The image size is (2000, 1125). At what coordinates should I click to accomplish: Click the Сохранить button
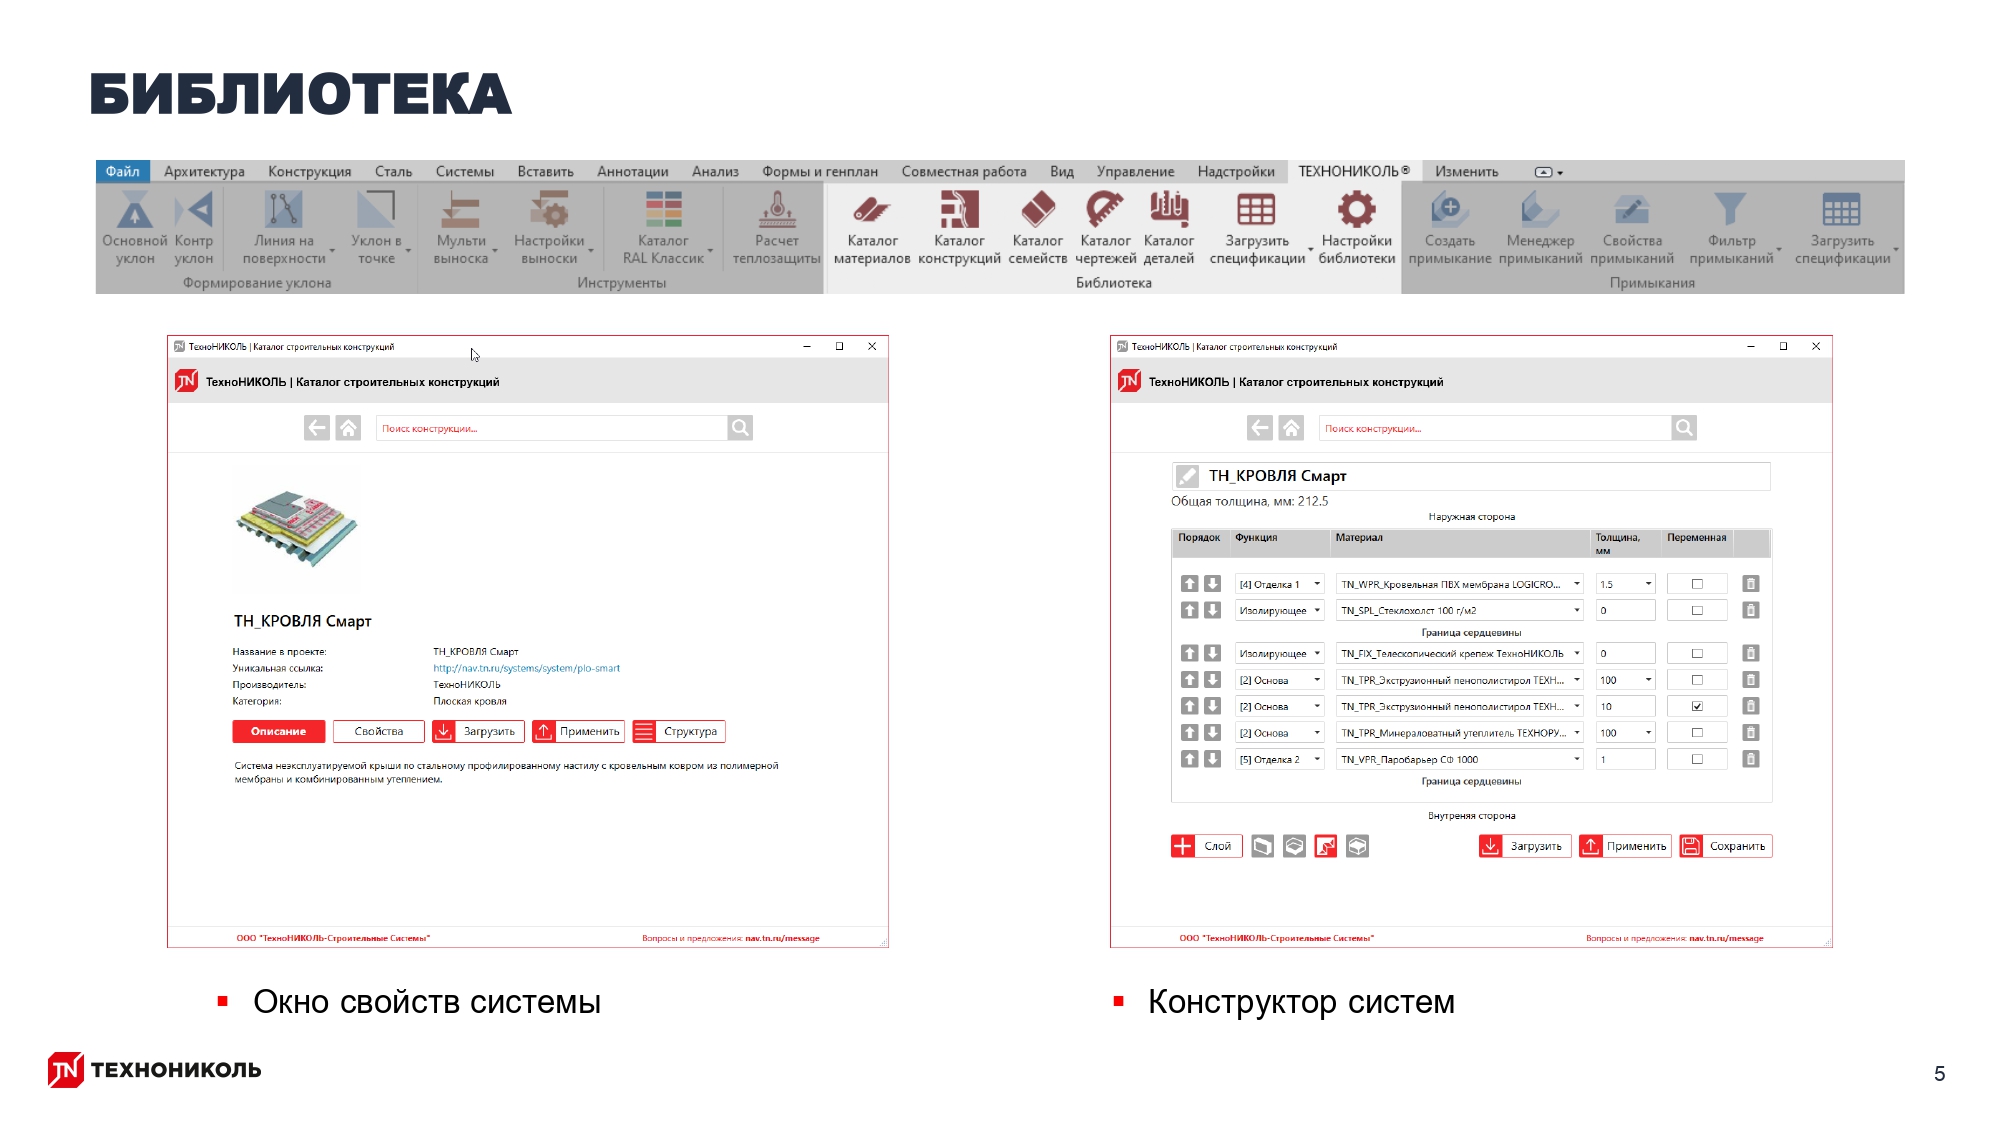pyautogui.click(x=1726, y=846)
